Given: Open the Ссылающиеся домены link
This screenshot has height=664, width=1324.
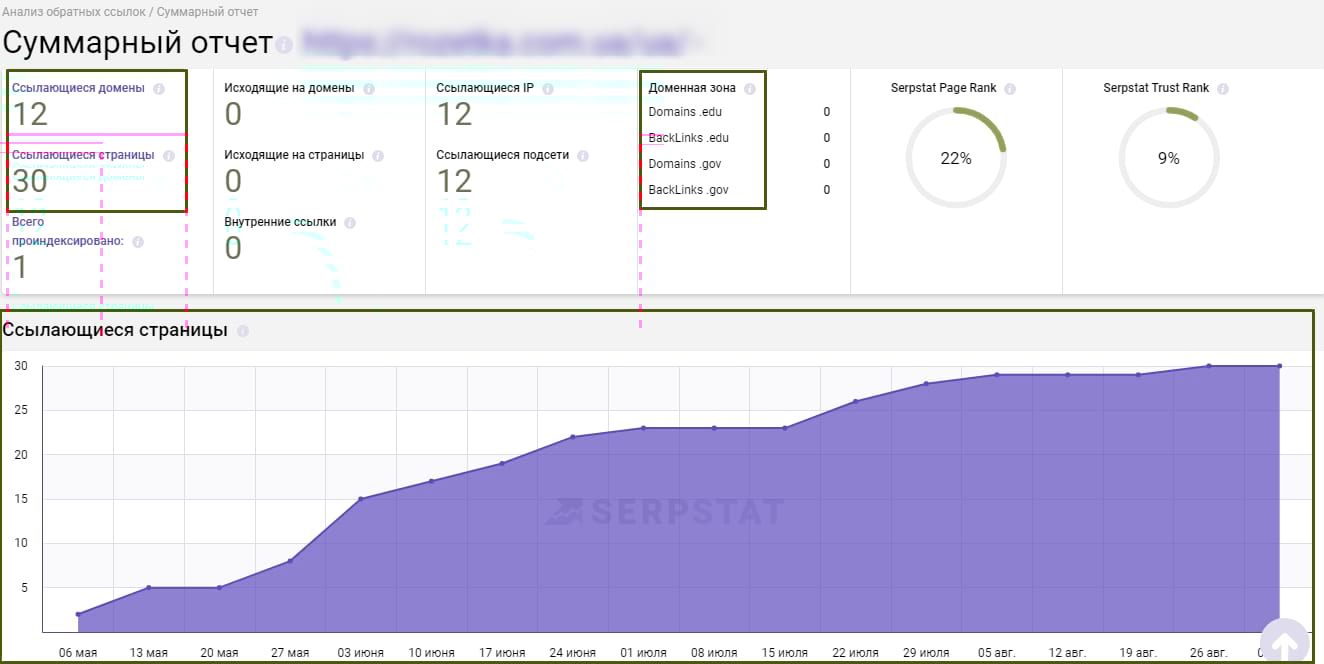Looking at the screenshot, I should point(78,88).
